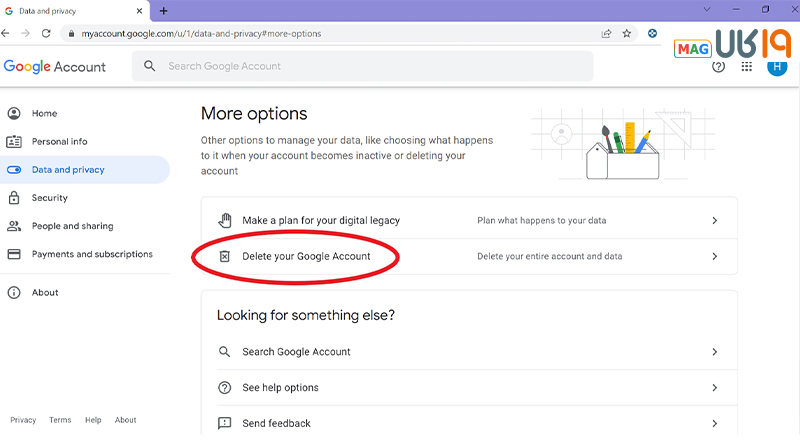Viewport: 800px width, 444px height.
Task: Click the Google Account logo
Action: [x=55, y=67]
